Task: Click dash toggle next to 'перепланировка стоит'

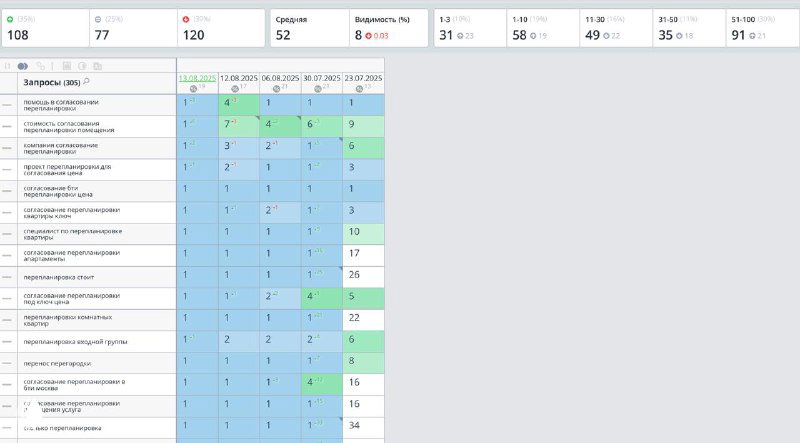Action: pyautogui.click(x=7, y=277)
